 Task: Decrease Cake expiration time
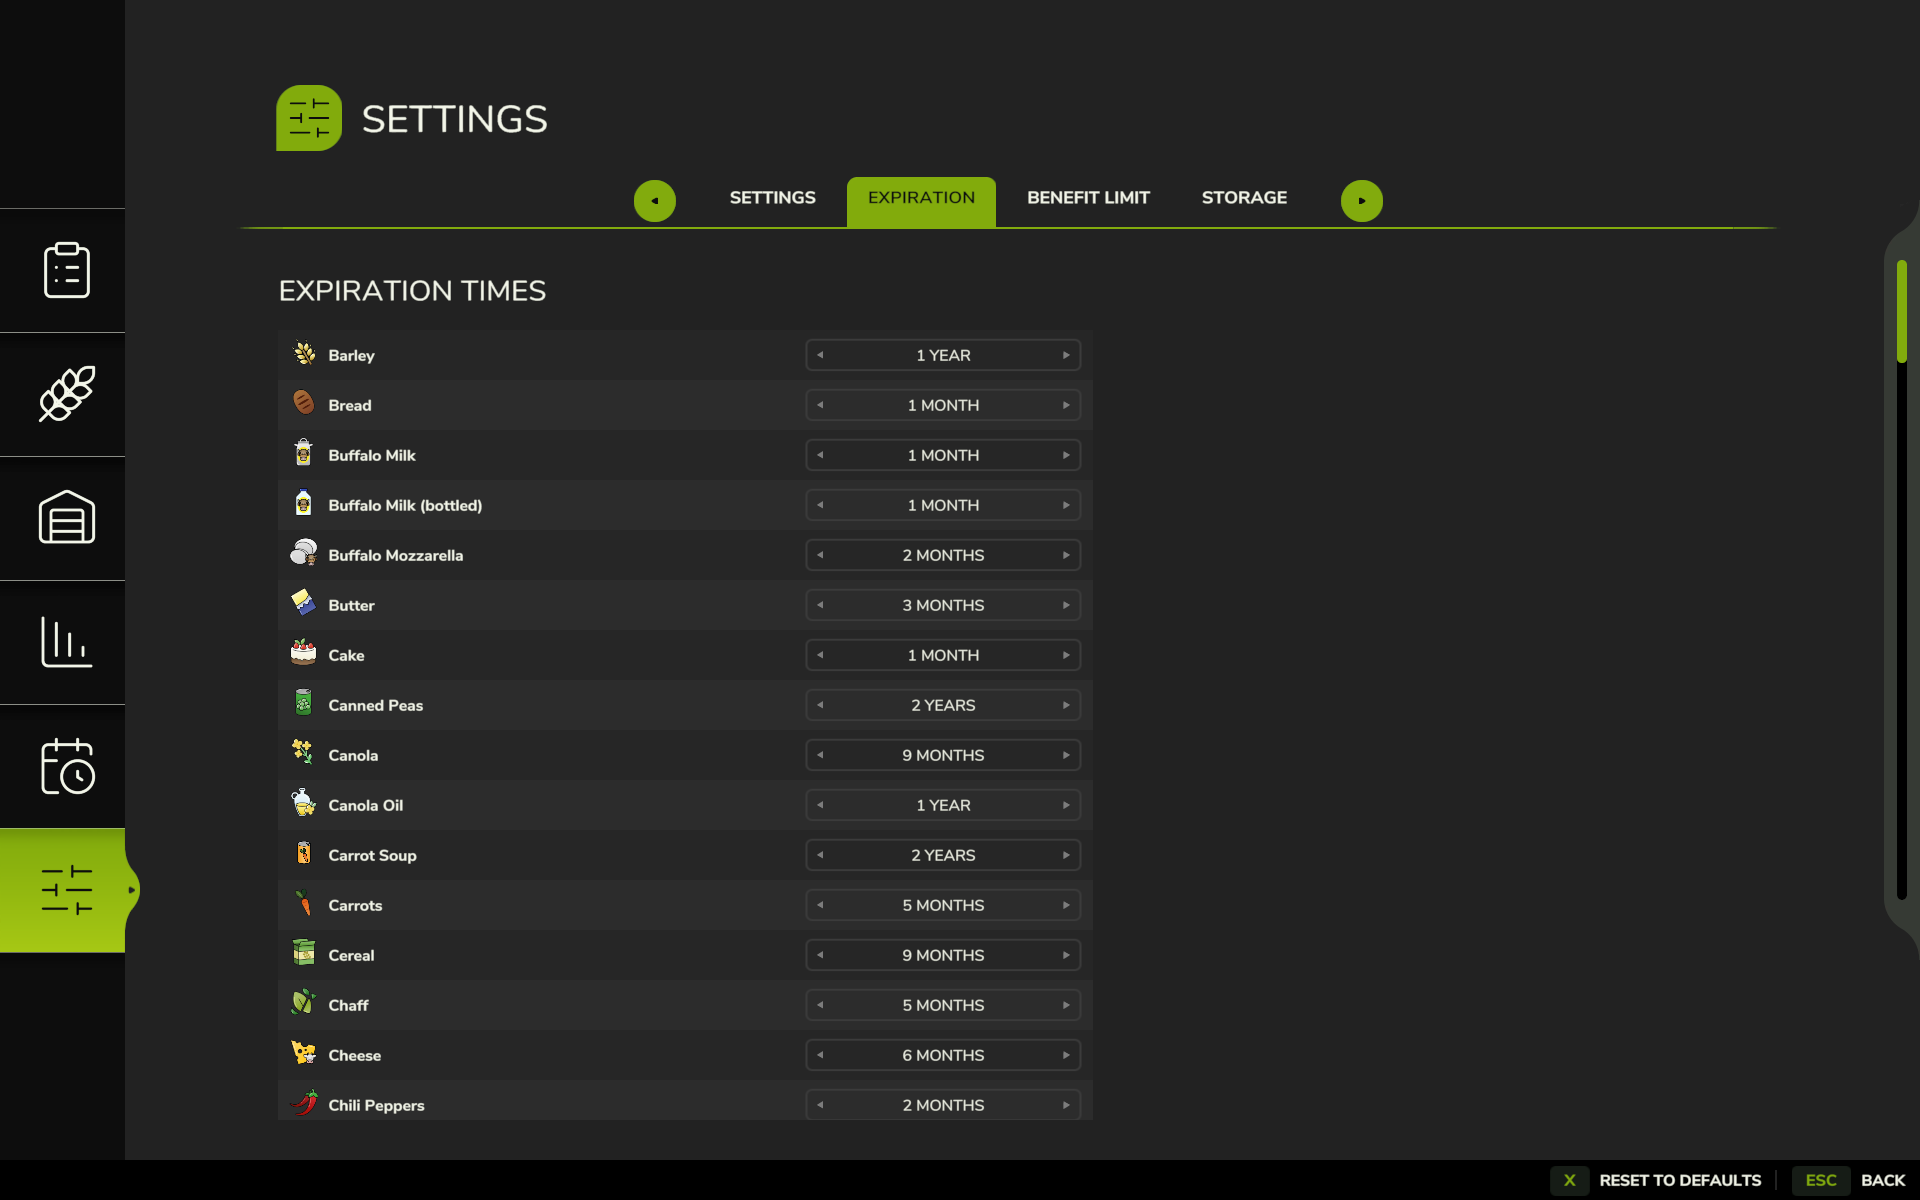[x=820, y=655]
